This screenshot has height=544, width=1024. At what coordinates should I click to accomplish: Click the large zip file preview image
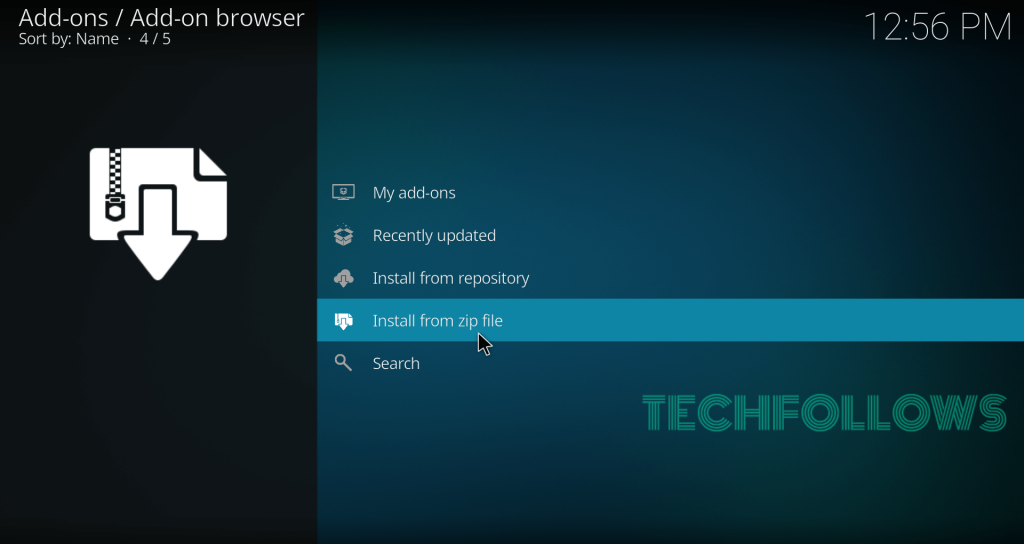[158, 214]
